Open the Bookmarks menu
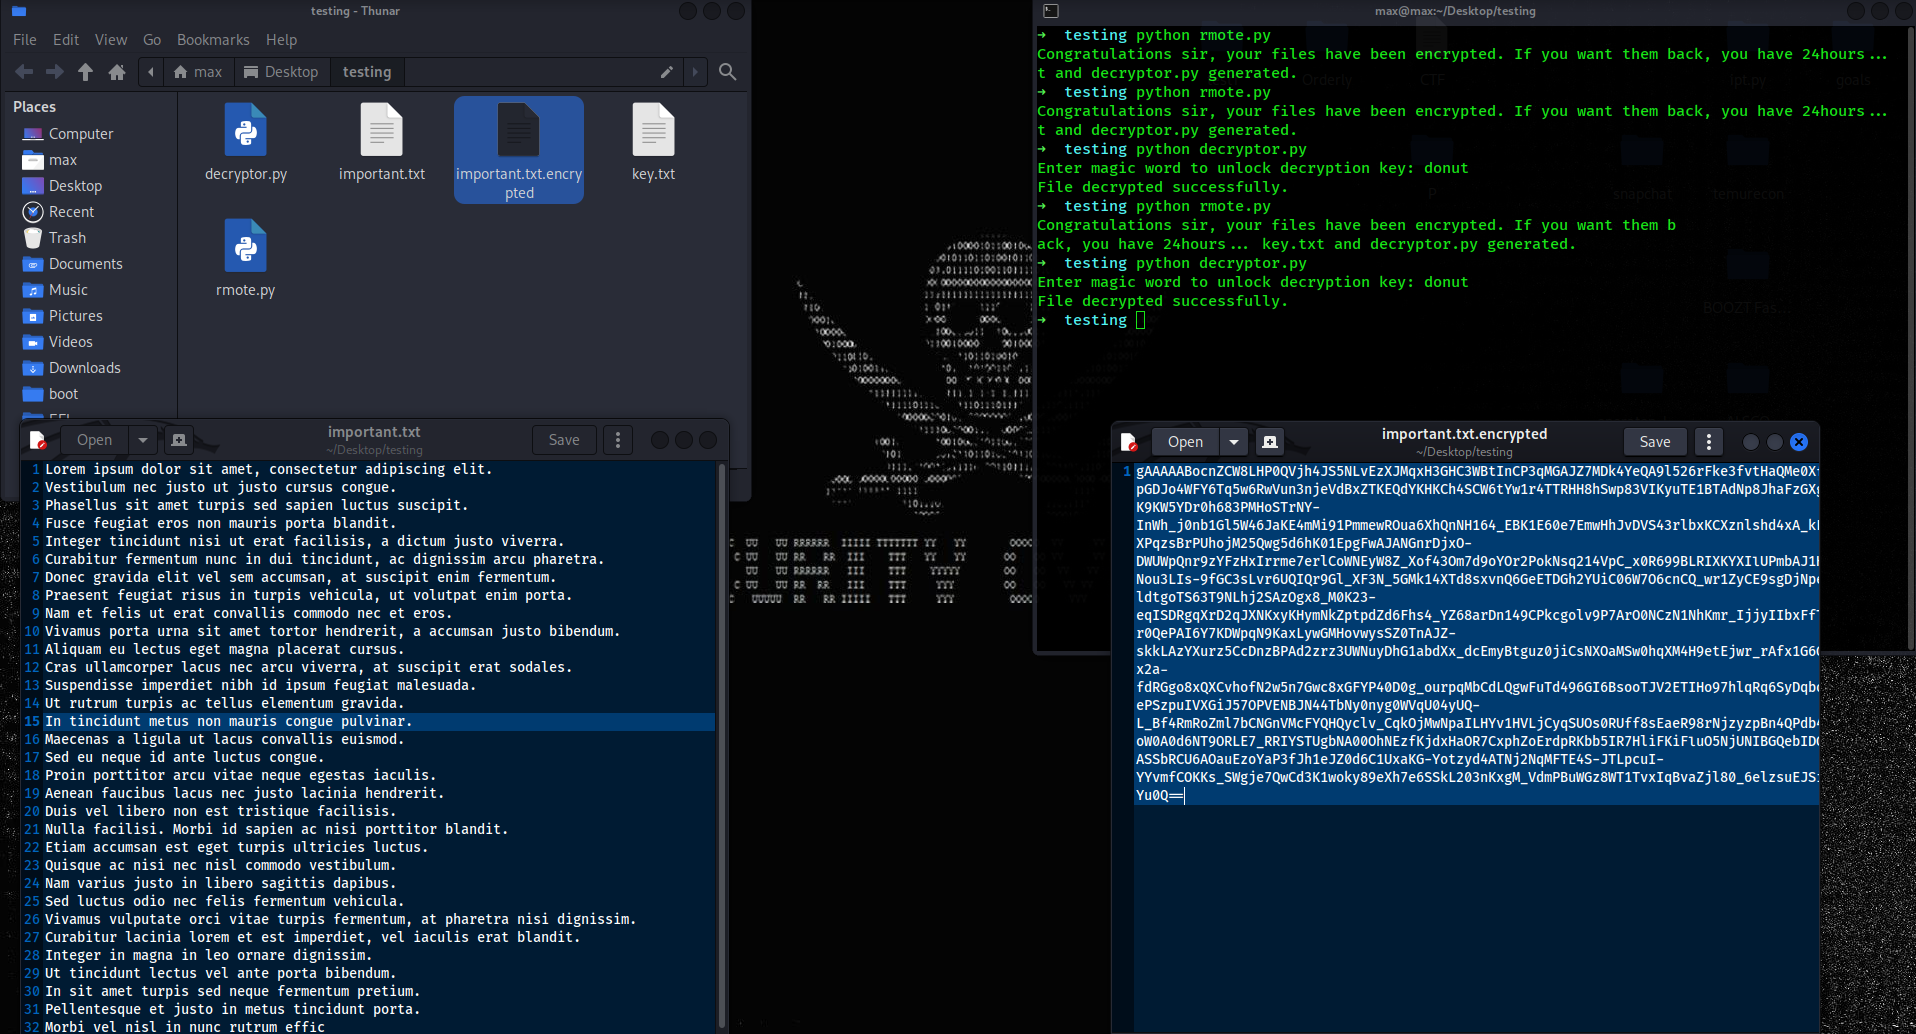 point(213,40)
